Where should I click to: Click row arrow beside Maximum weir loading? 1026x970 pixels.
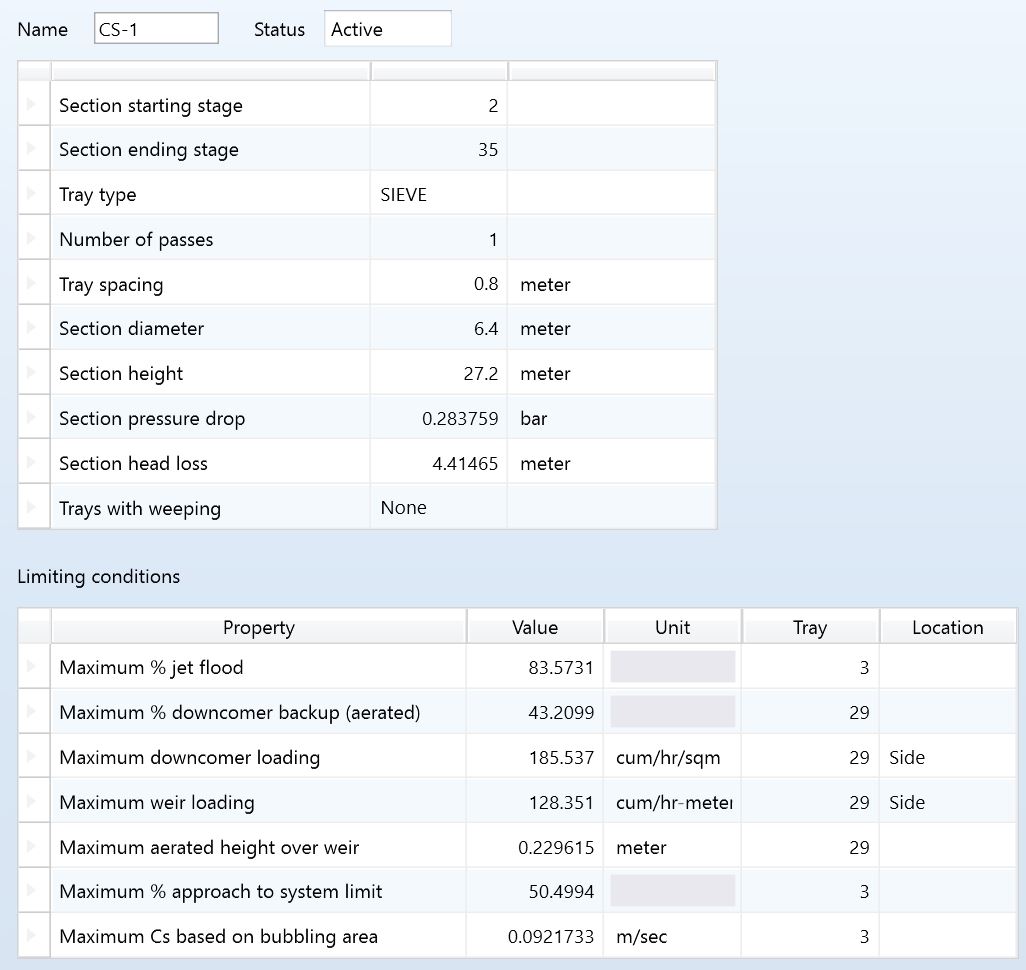pyautogui.click(x=33, y=802)
